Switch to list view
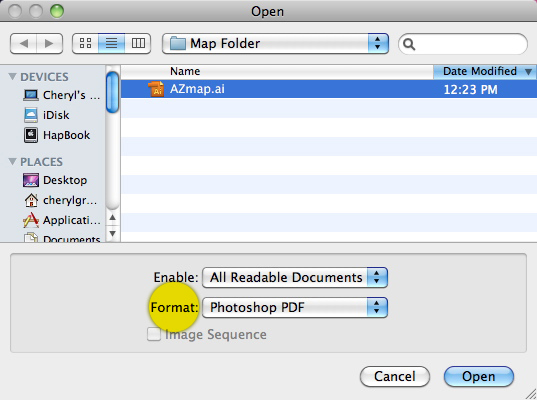This screenshot has width=537, height=400. [111, 43]
